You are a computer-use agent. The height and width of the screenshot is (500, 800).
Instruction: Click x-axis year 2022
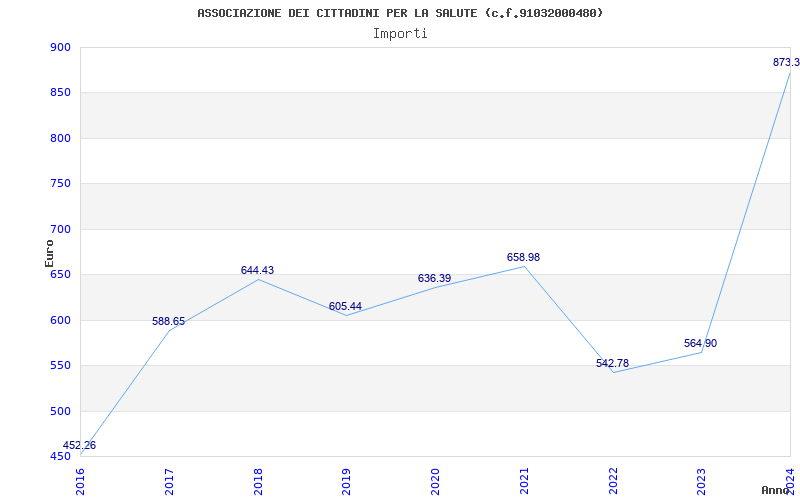[x=613, y=481]
